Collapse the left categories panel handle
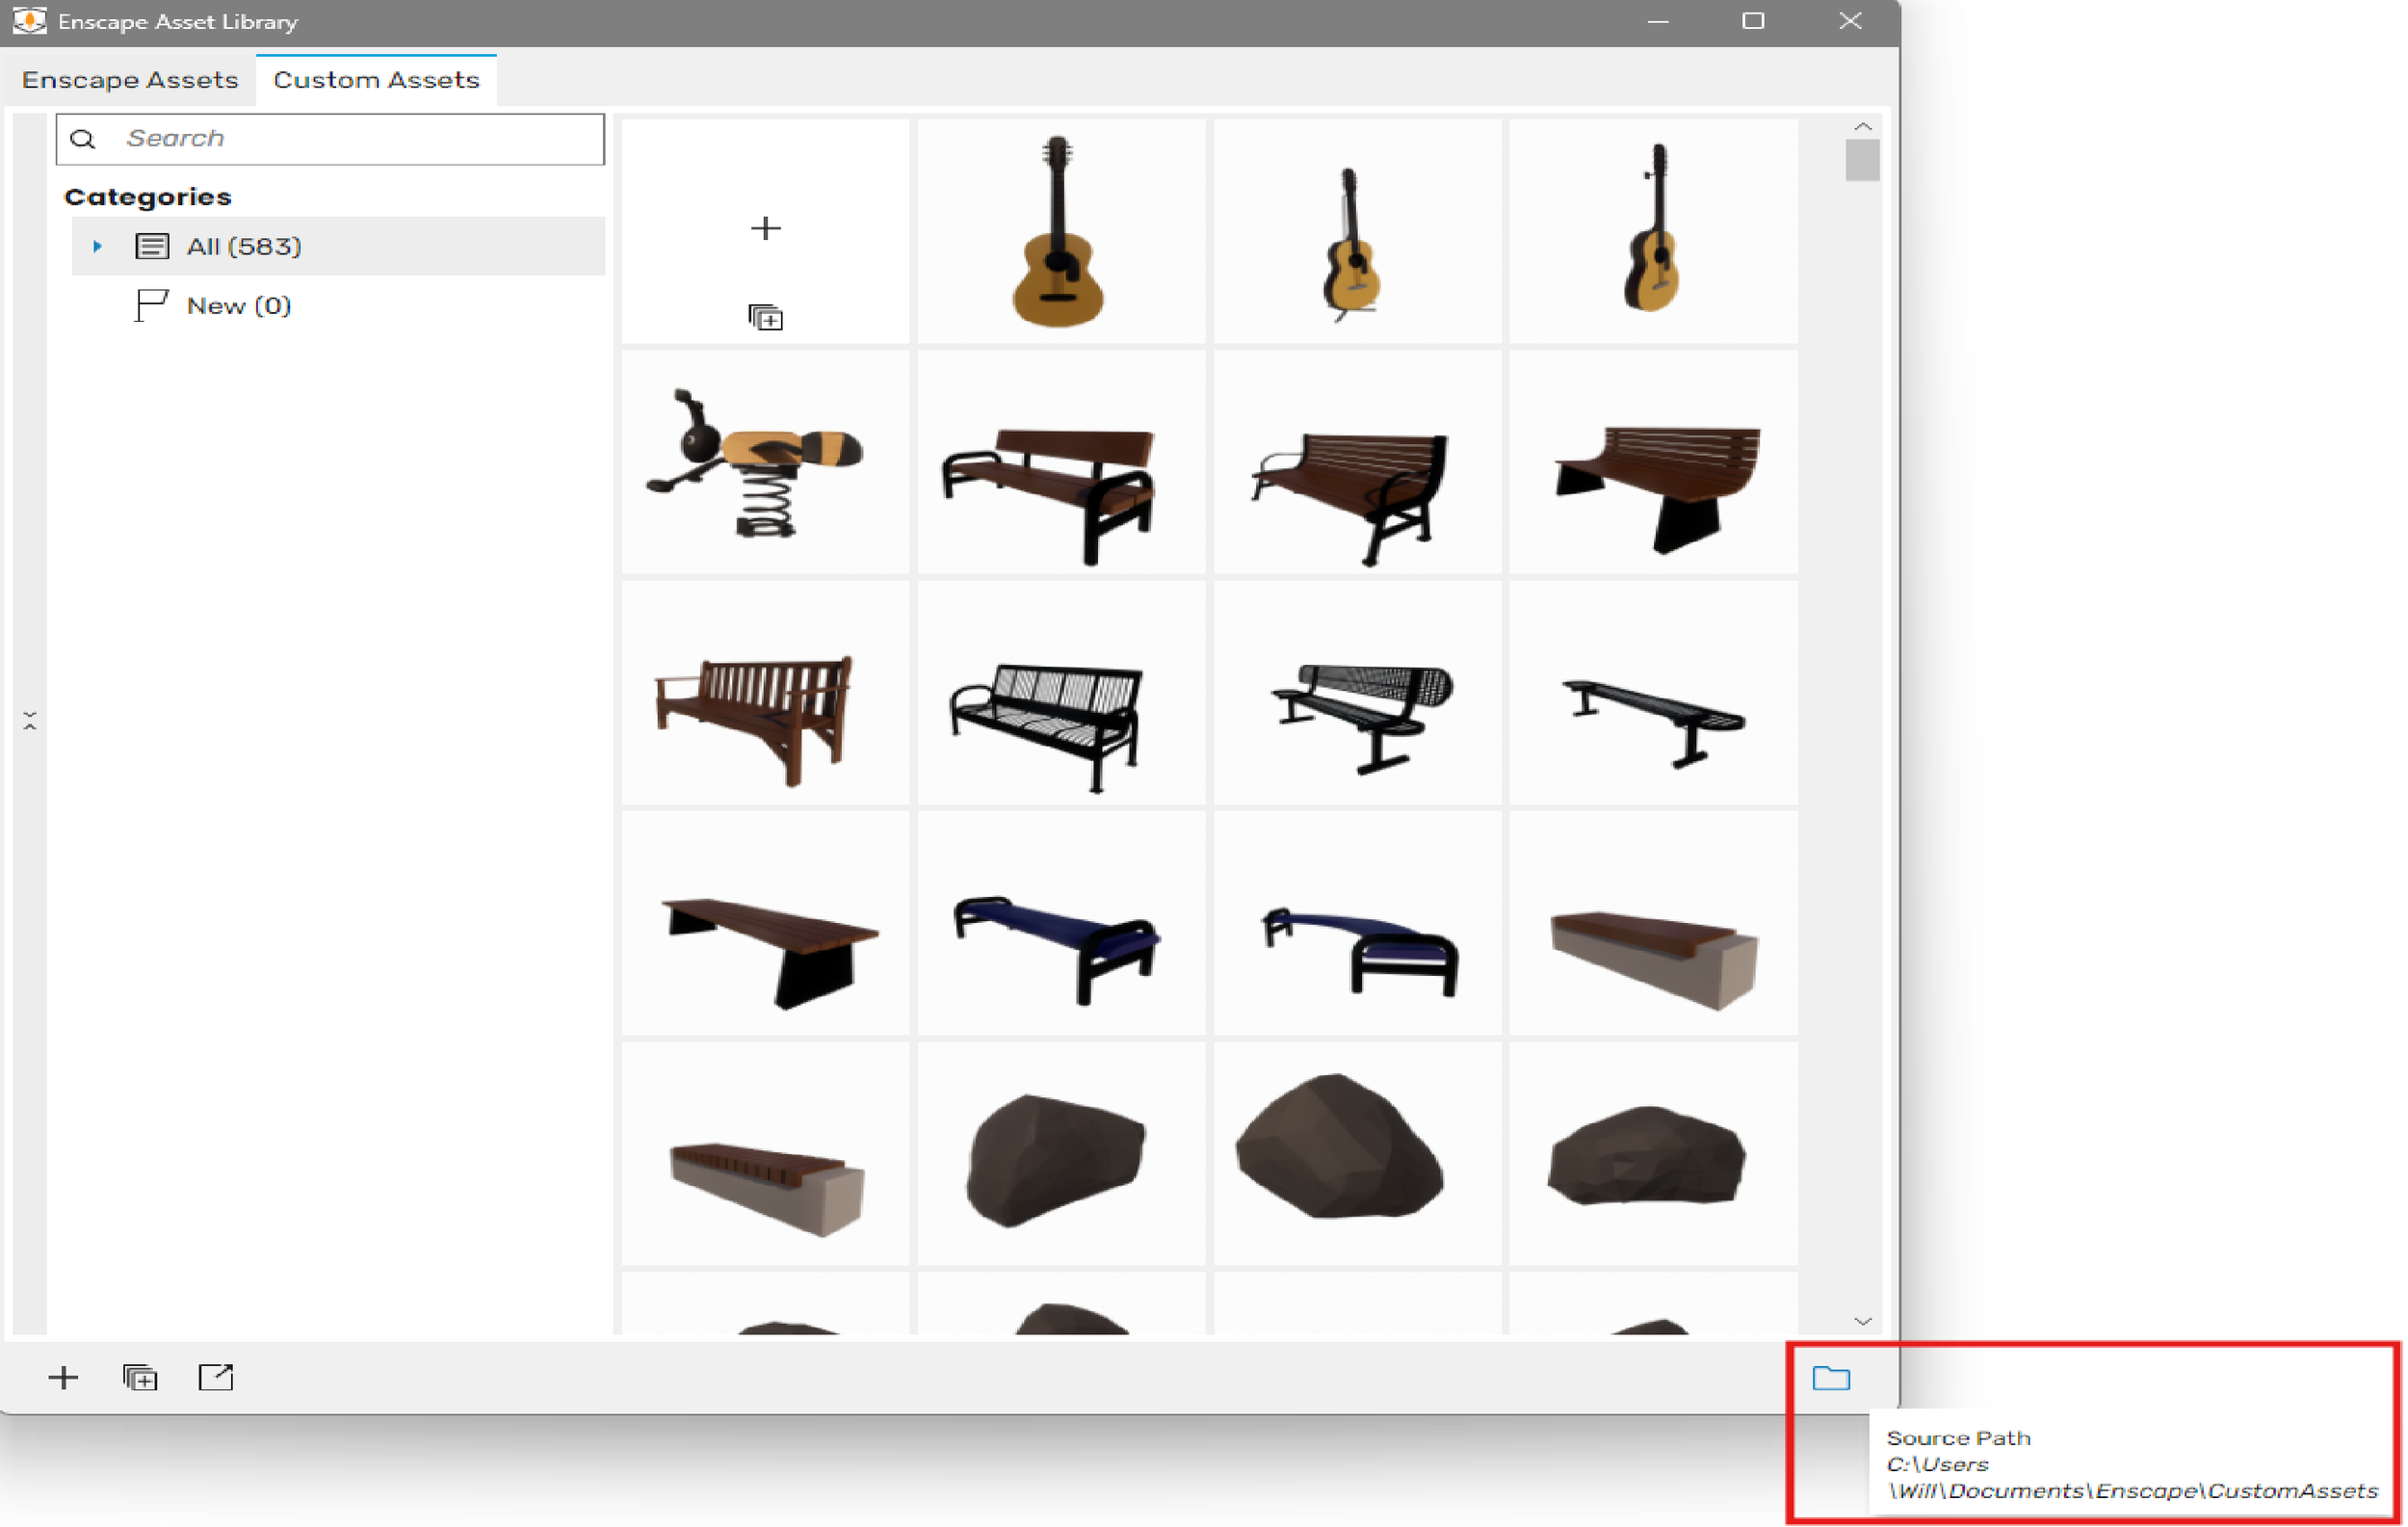Screen dimensions: 2408x1527 (30, 720)
